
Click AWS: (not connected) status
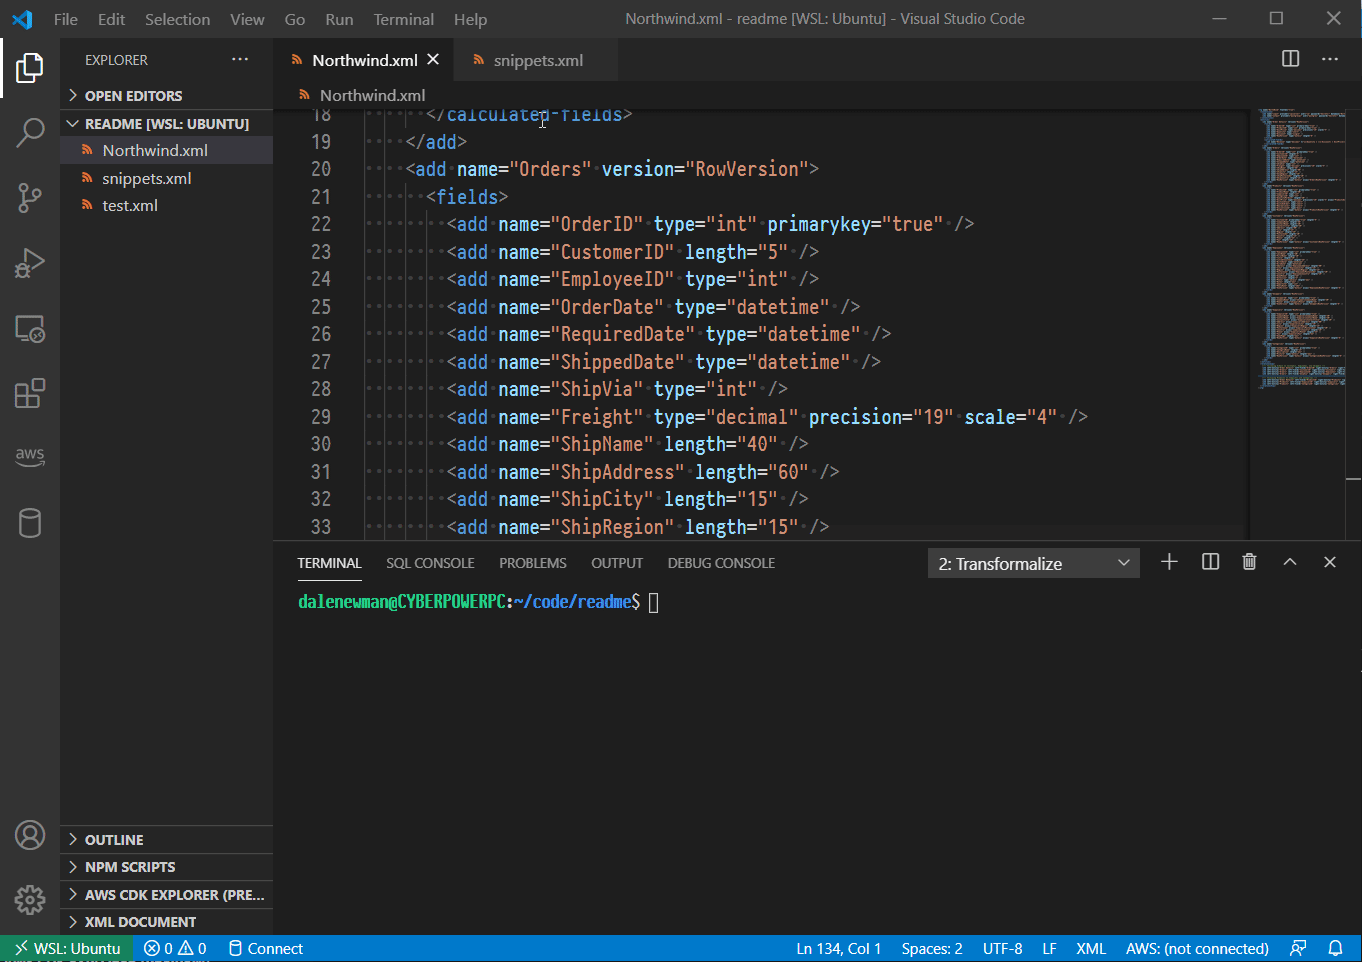pyautogui.click(x=1197, y=948)
